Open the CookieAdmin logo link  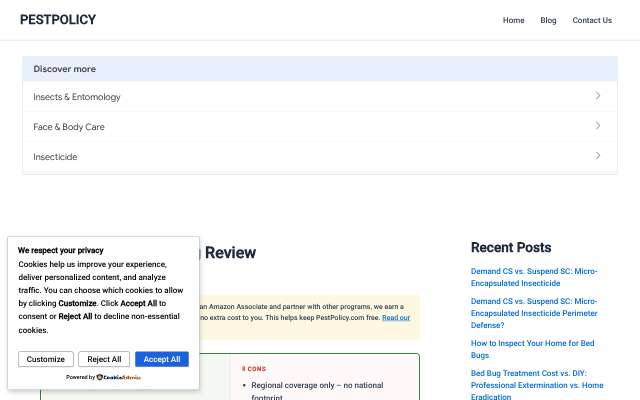[x=119, y=377]
